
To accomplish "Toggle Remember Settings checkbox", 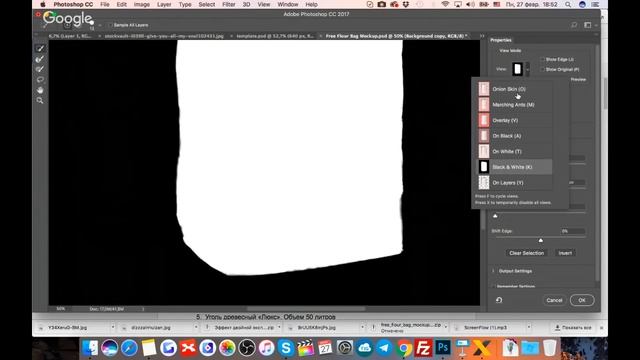I will (x=493, y=287).
